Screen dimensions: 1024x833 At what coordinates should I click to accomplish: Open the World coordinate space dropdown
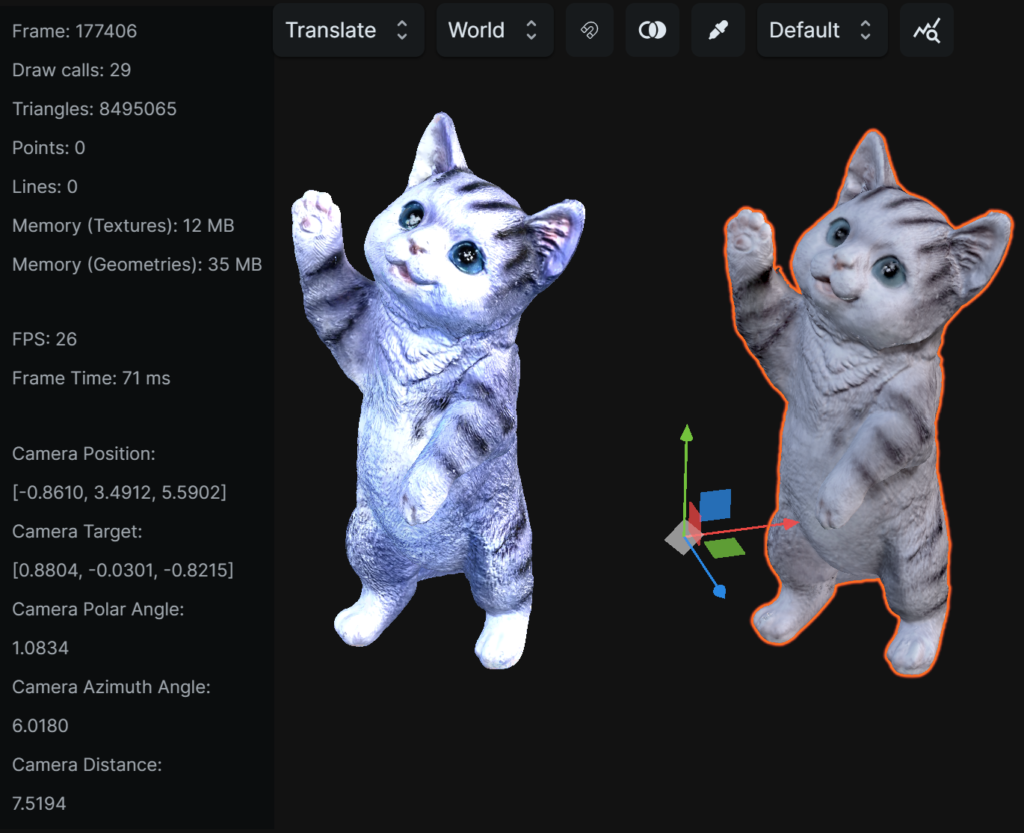(494, 30)
